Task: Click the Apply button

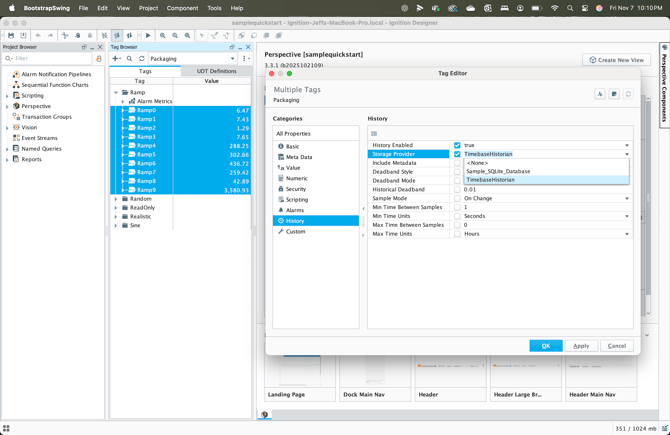Action: point(581,346)
